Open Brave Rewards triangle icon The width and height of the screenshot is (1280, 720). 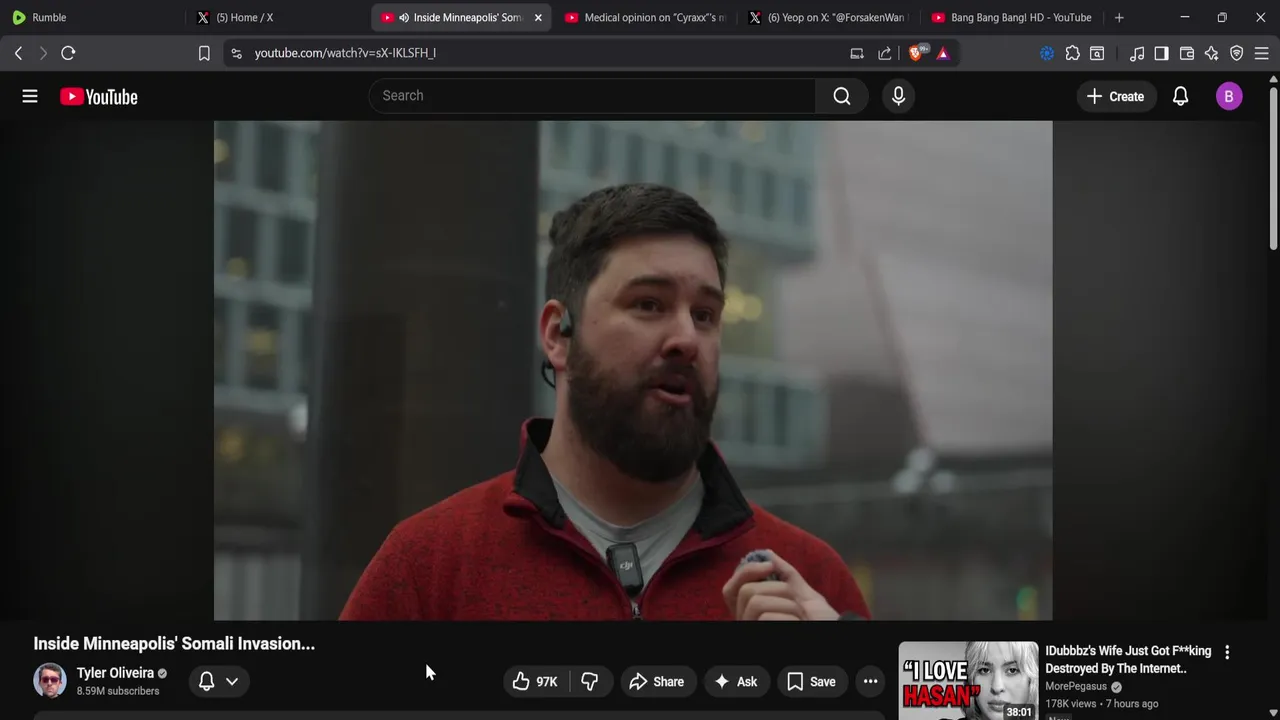(943, 53)
